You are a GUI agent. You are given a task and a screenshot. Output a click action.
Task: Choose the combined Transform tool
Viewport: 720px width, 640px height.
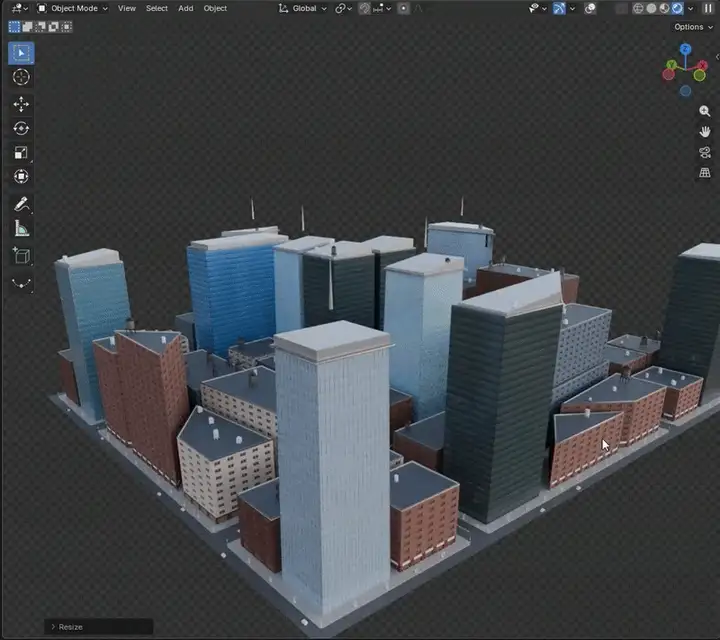point(21,176)
